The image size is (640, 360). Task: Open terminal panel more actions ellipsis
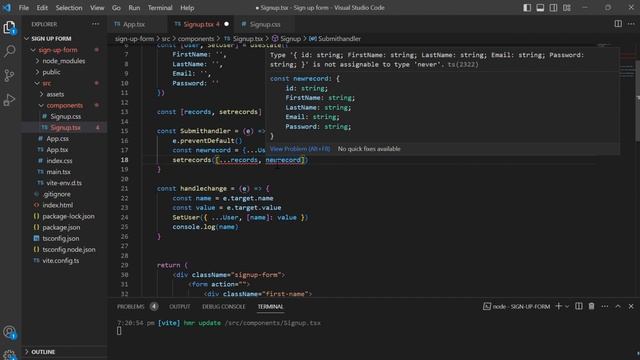604,306
